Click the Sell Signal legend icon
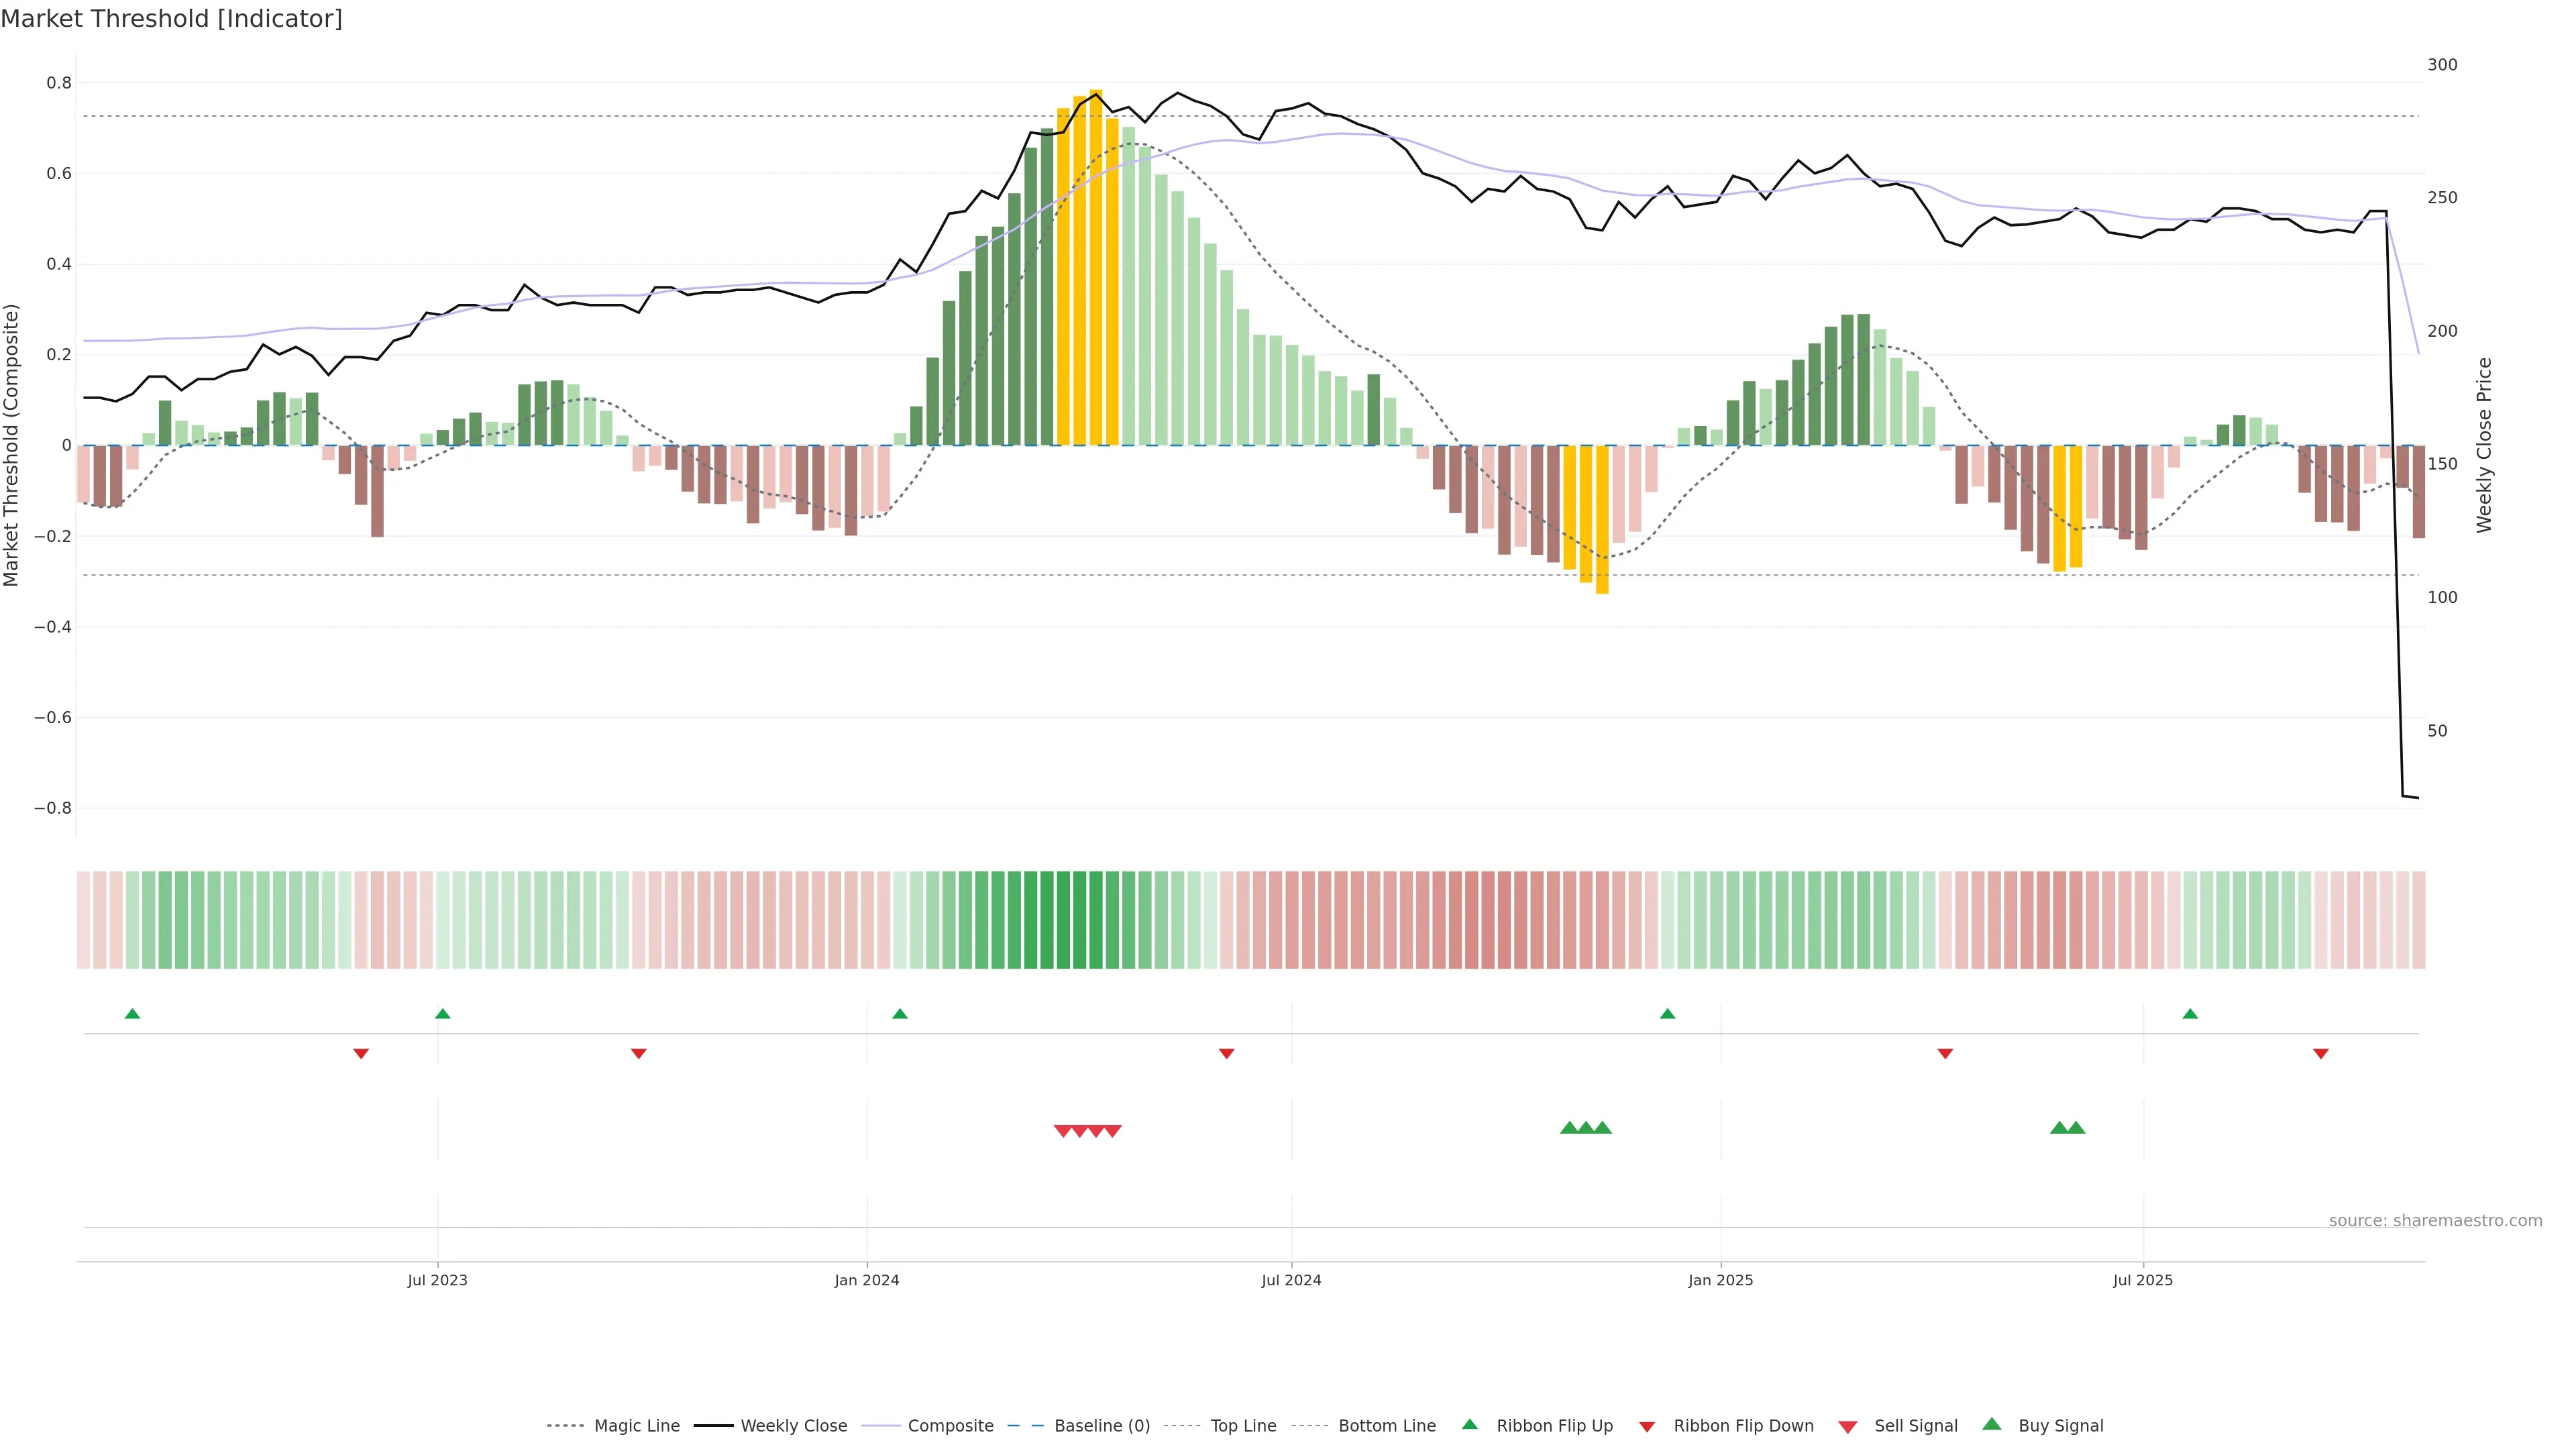 pyautogui.click(x=1848, y=1427)
